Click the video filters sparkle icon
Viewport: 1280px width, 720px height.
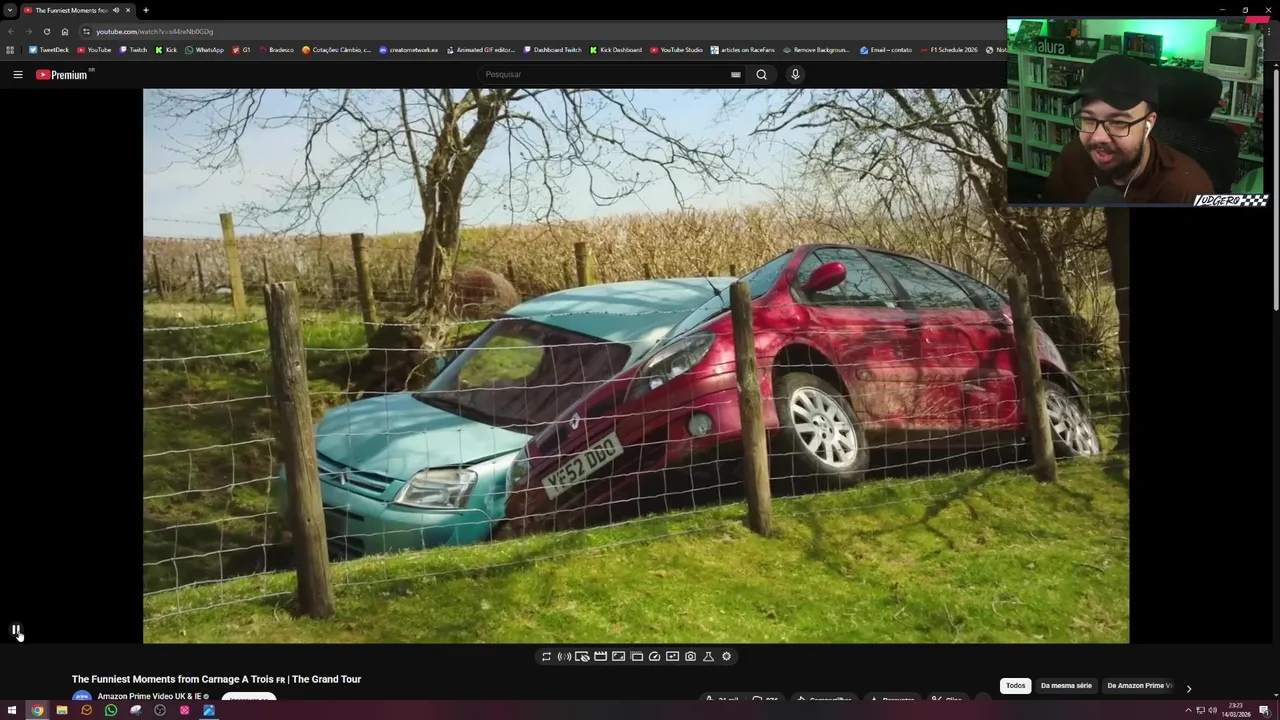(672, 657)
